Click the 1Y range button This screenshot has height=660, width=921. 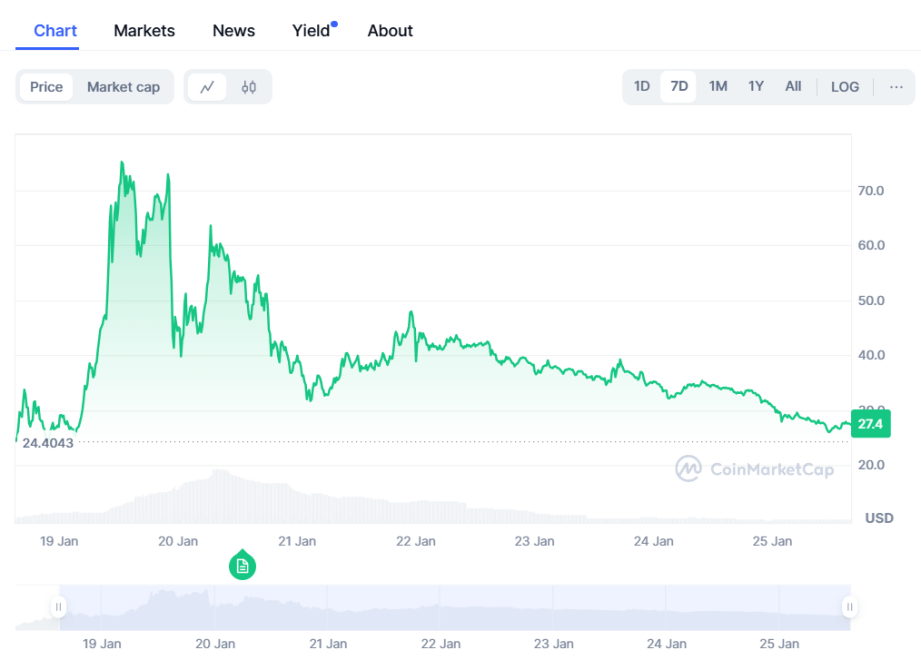[x=755, y=87]
